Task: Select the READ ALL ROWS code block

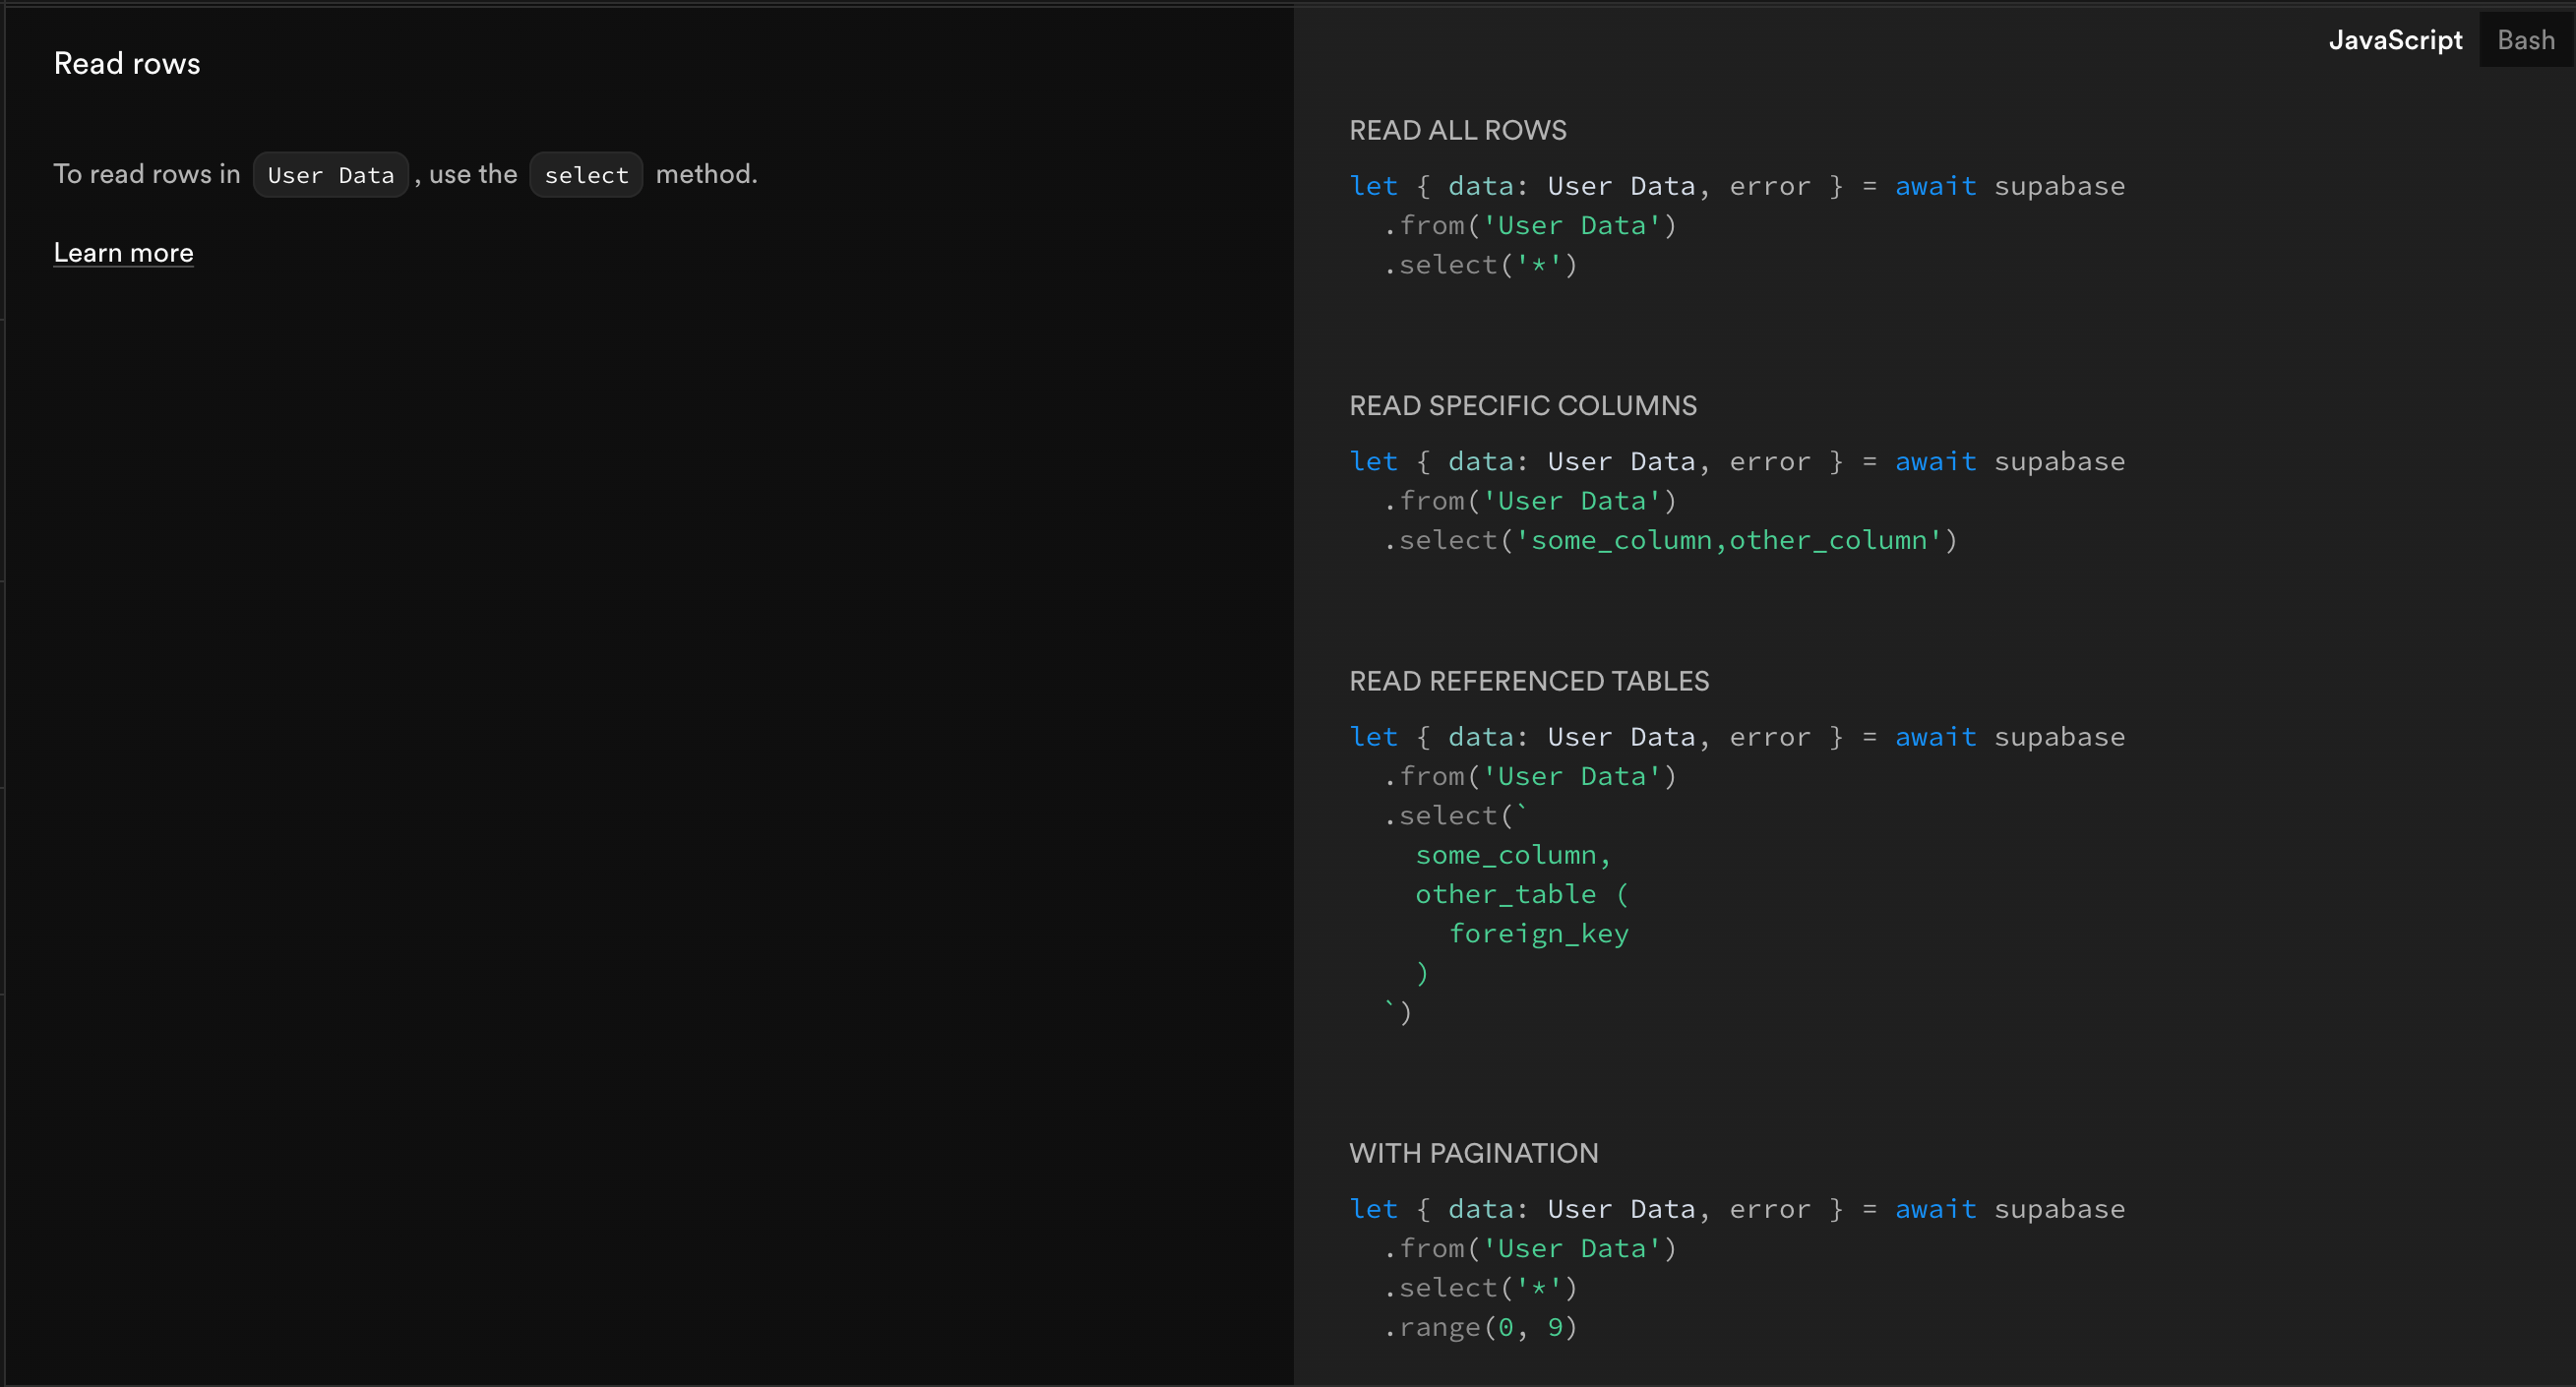Action: tap(1738, 223)
